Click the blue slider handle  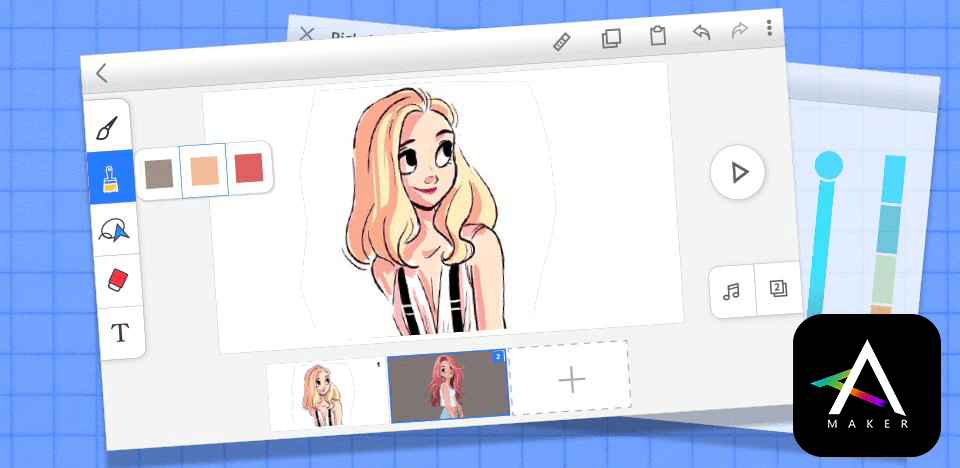coord(828,165)
